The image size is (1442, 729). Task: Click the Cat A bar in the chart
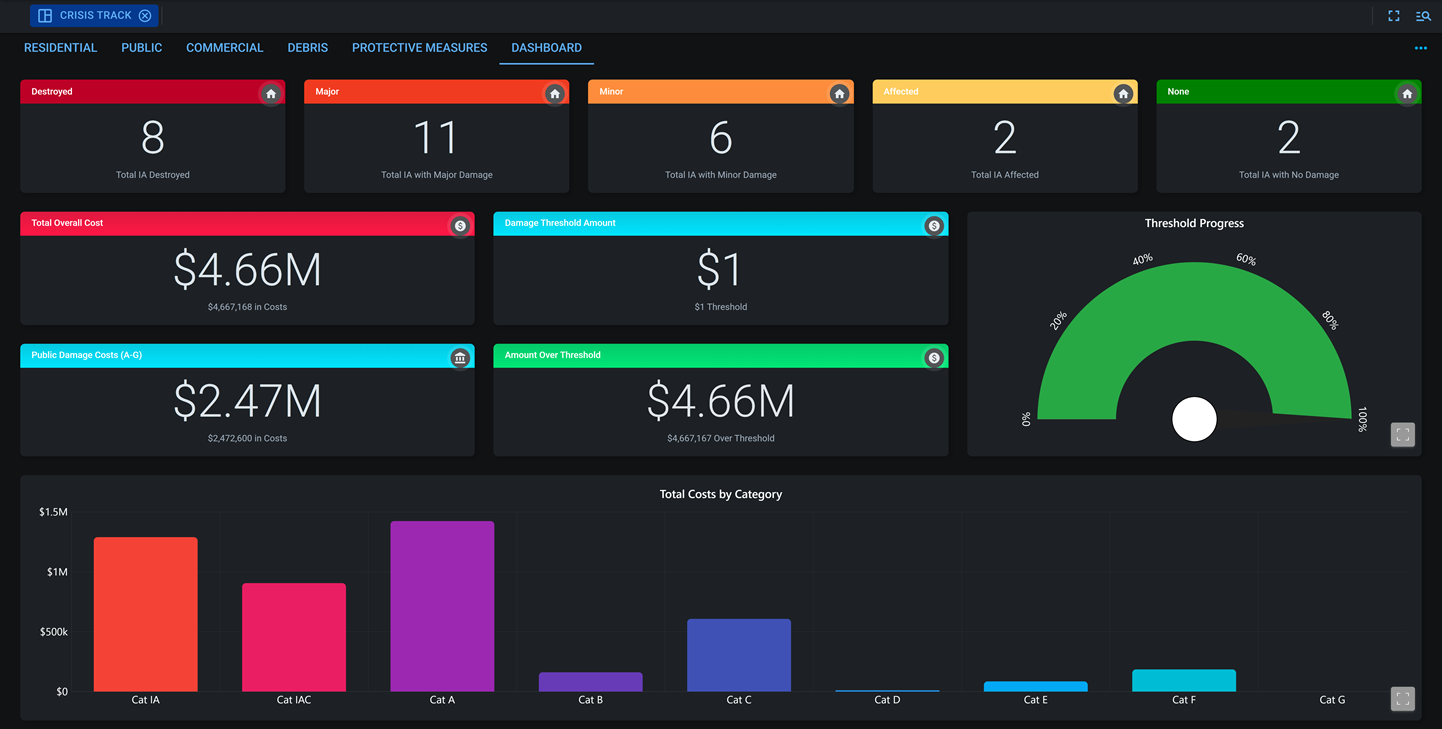442,605
